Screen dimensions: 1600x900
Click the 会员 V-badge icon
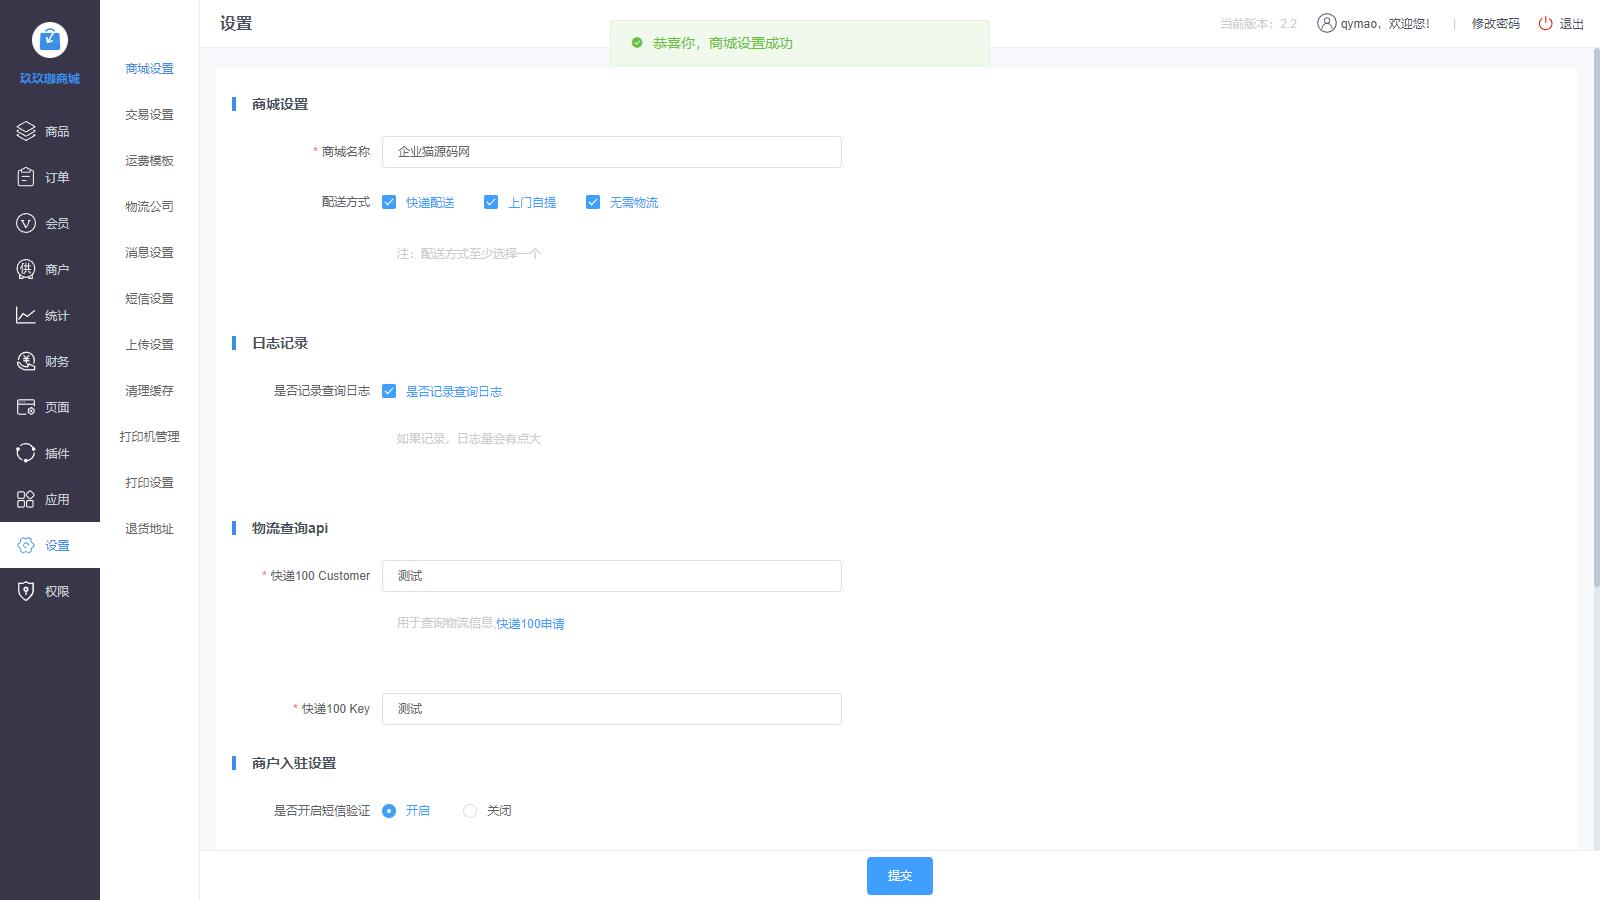[x=26, y=223]
